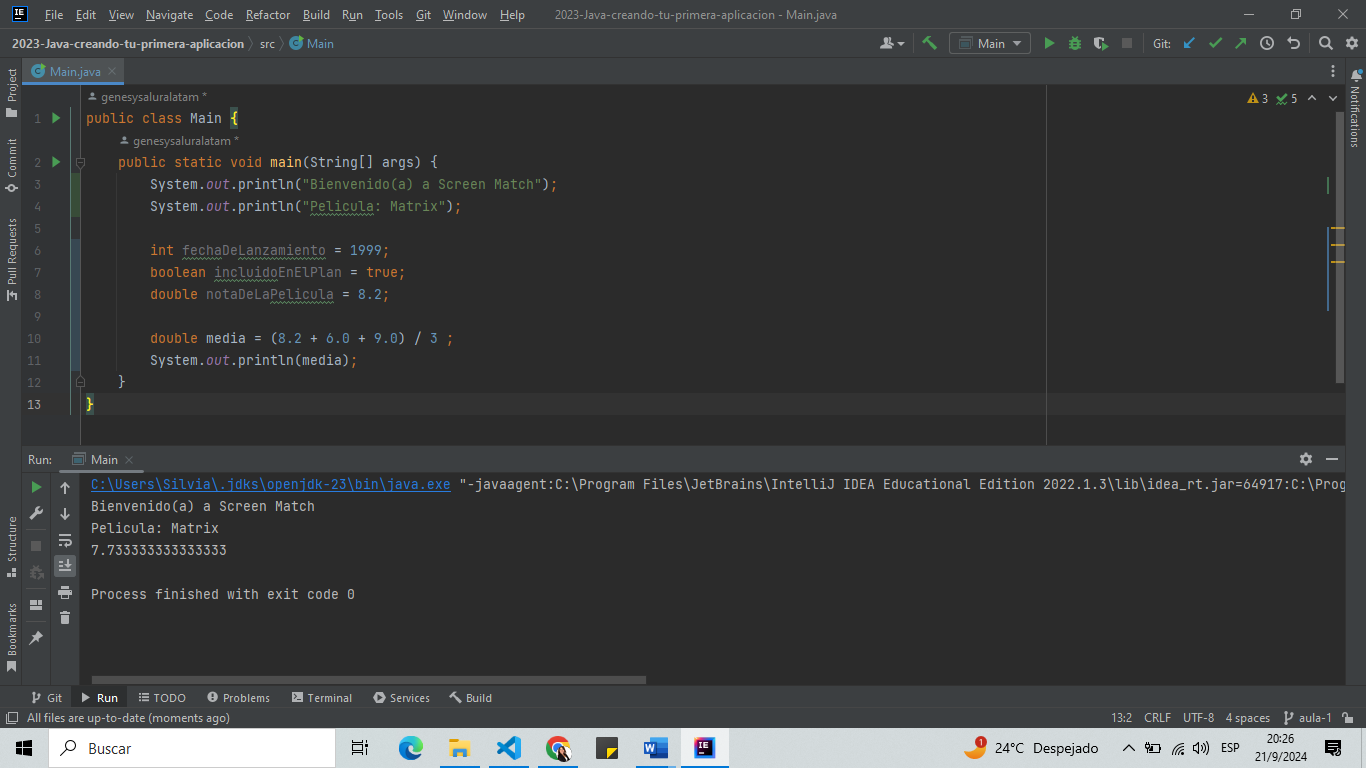Pin the Run tab
The height and width of the screenshot is (768, 1366).
36,637
